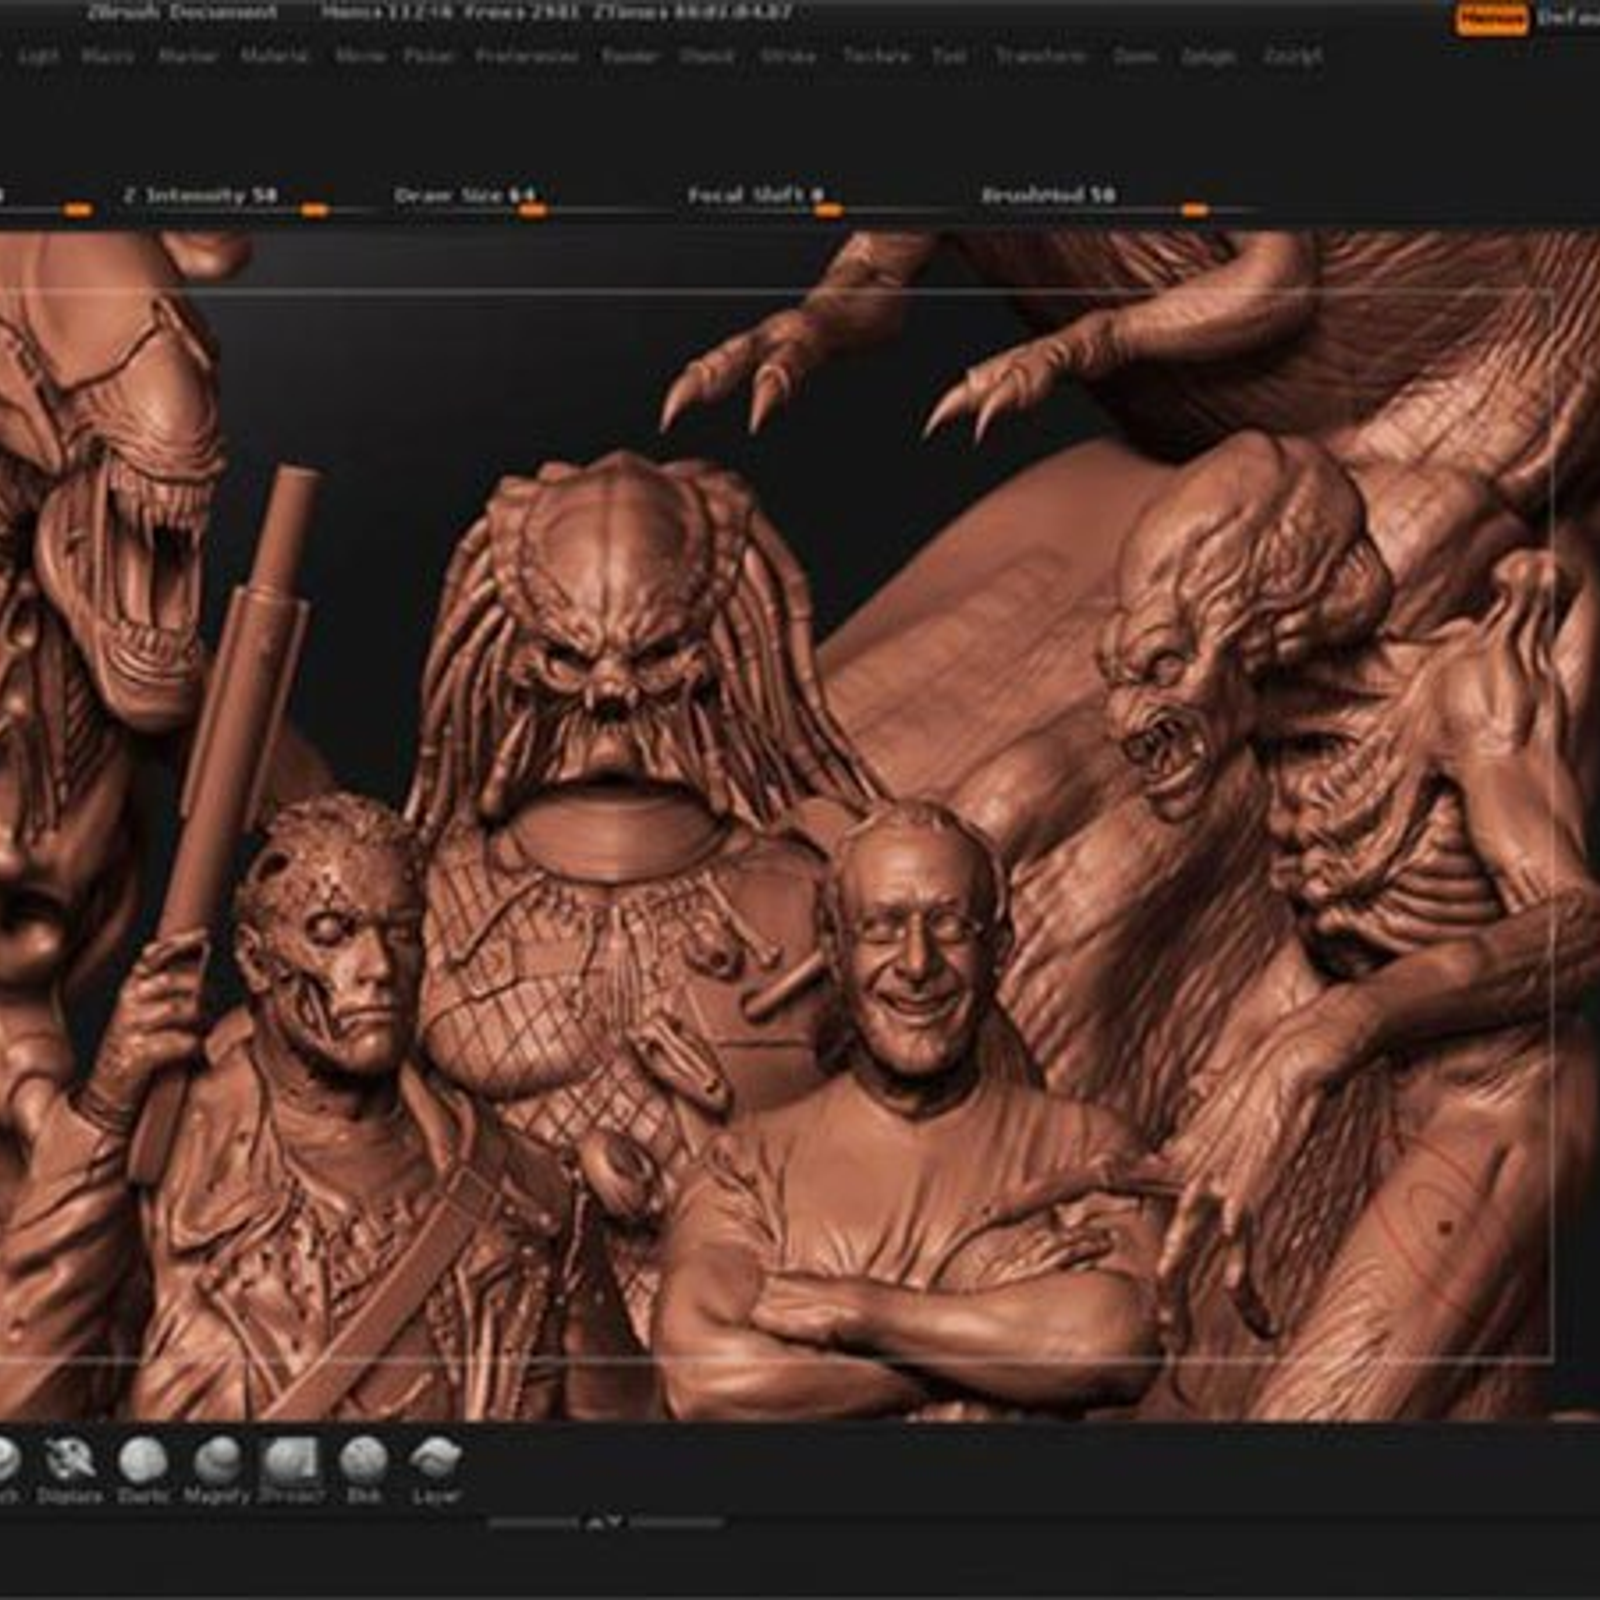Open the Zscript menu
This screenshot has width=1600, height=1600.
(1292, 56)
